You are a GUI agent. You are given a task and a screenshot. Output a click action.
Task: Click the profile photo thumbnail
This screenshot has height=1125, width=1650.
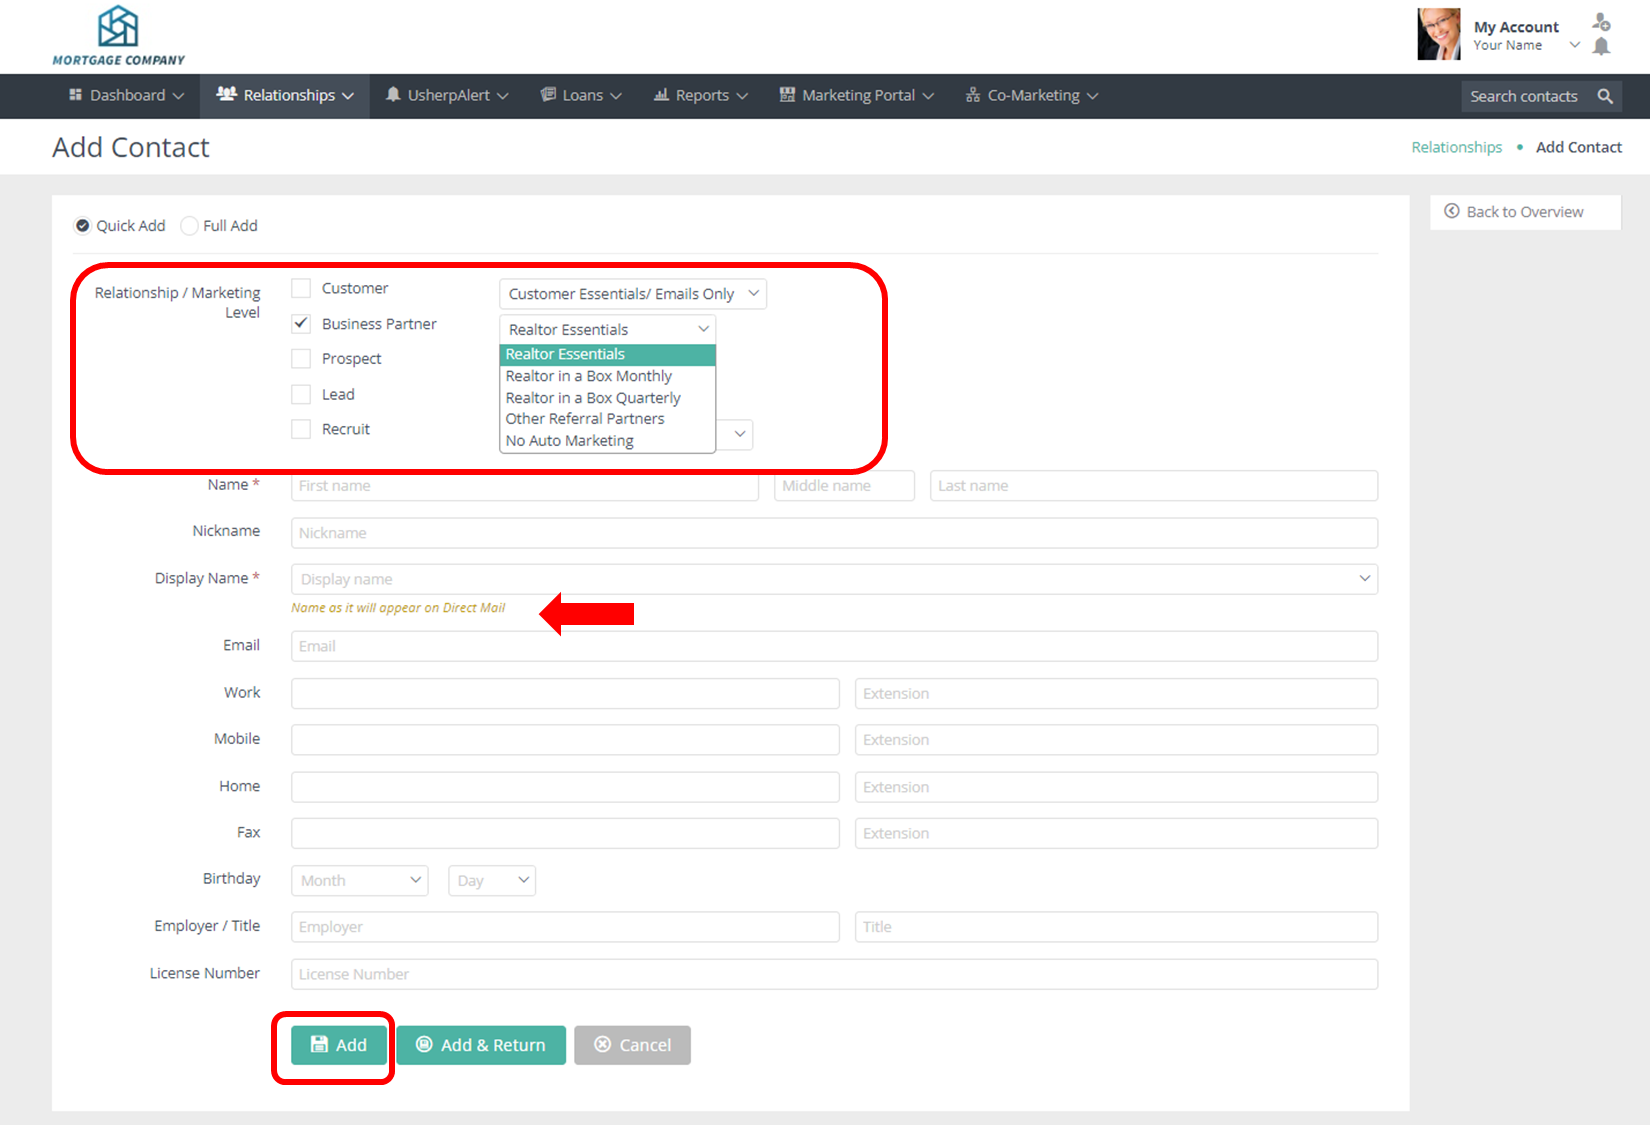tap(1438, 34)
